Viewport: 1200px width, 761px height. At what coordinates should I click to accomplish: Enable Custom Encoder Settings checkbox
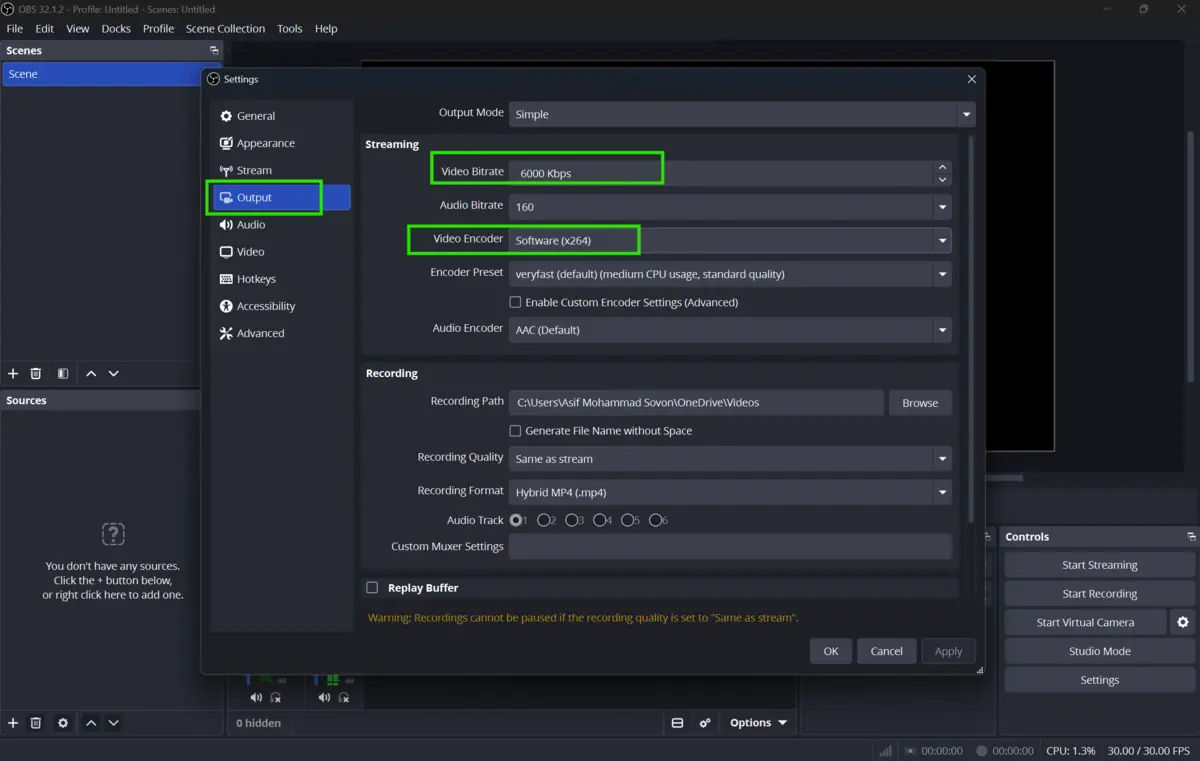pos(515,302)
